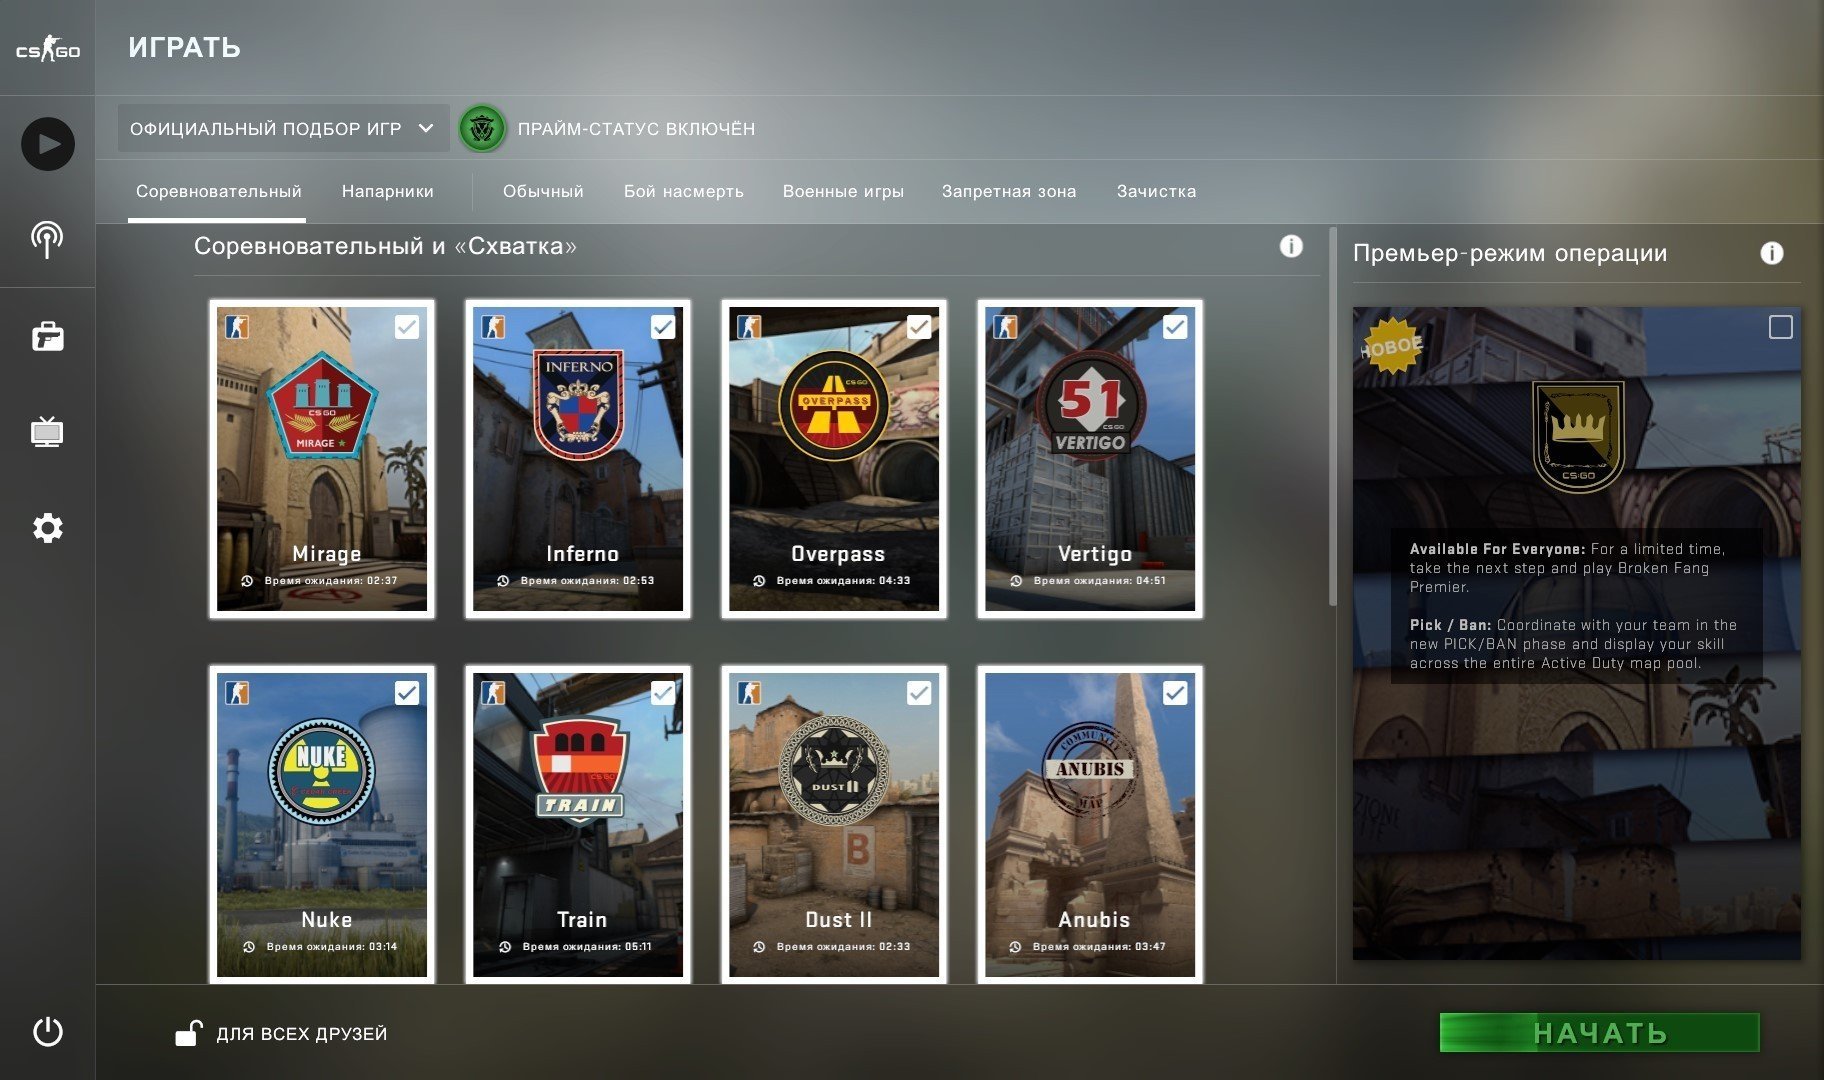Click Train wait time text 05:11
1824x1080 pixels.
click(587, 947)
